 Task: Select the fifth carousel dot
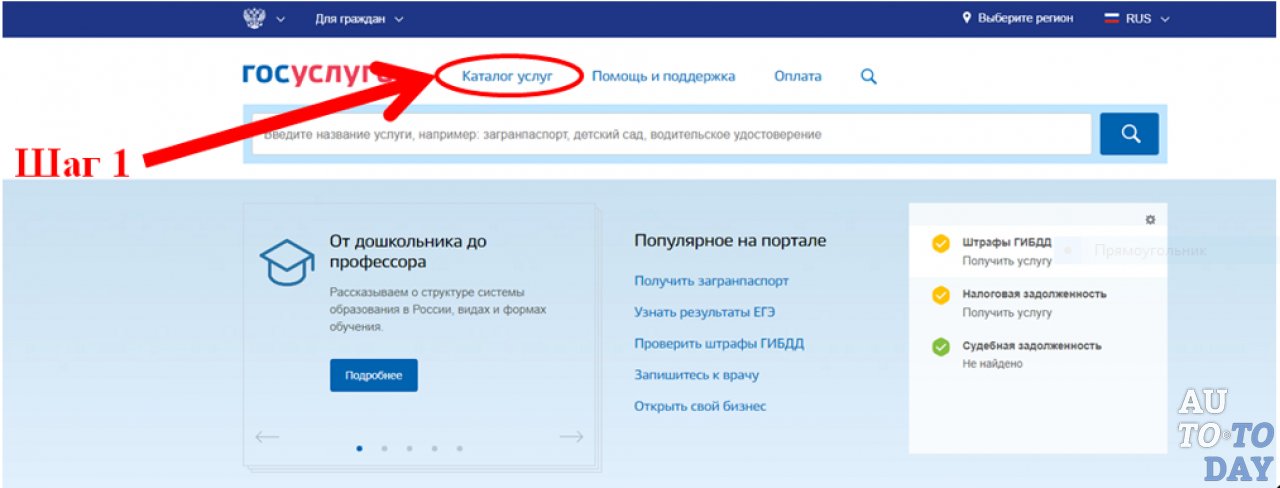460,448
